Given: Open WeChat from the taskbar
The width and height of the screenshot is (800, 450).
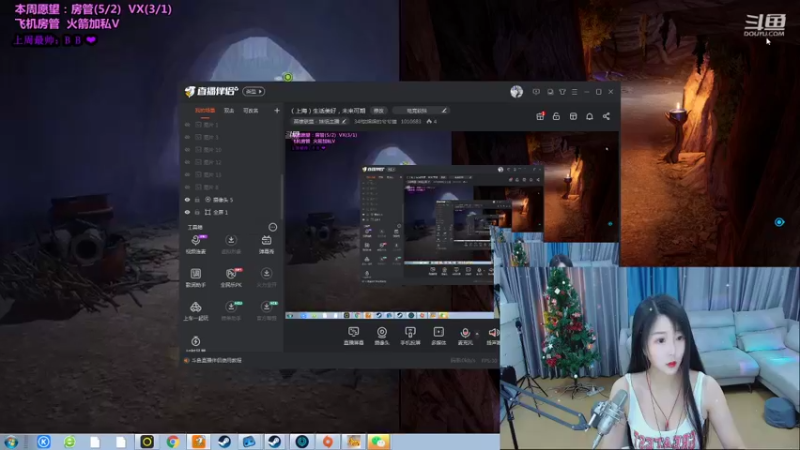Looking at the screenshot, I should pos(378,442).
